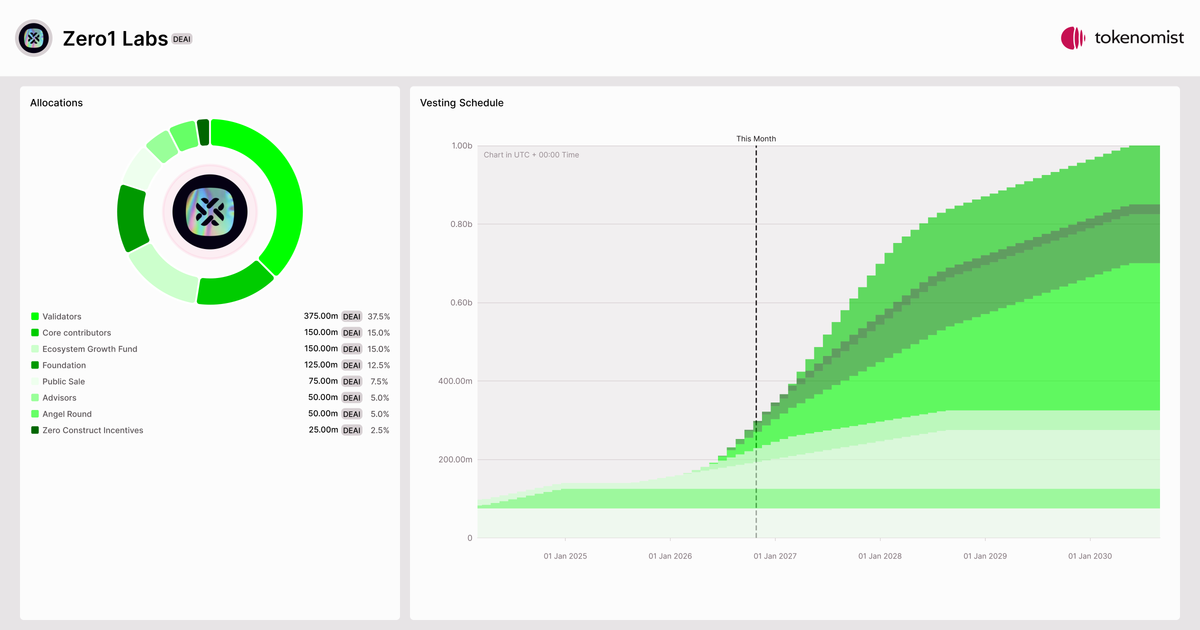Select the 01 Jan 2030 axis label
Screen dimensions: 1200x630
[x=1090, y=556]
